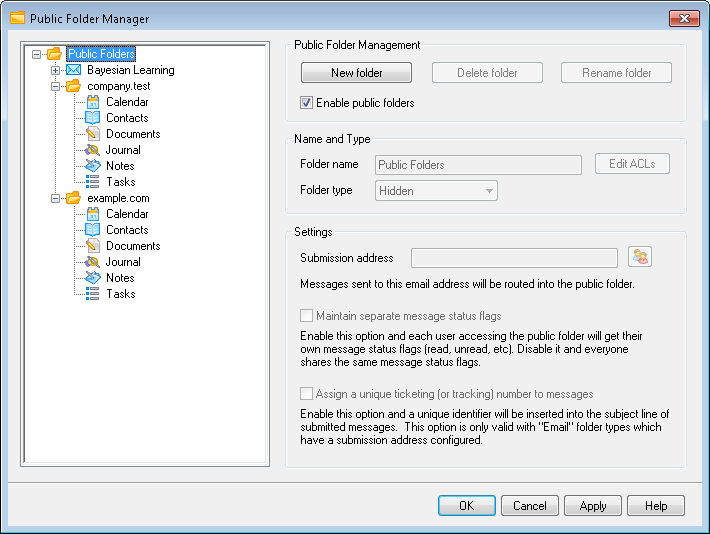The height and width of the screenshot is (534, 710).
Task: Click the address picker icon beside Submission address
Action: 640,258
